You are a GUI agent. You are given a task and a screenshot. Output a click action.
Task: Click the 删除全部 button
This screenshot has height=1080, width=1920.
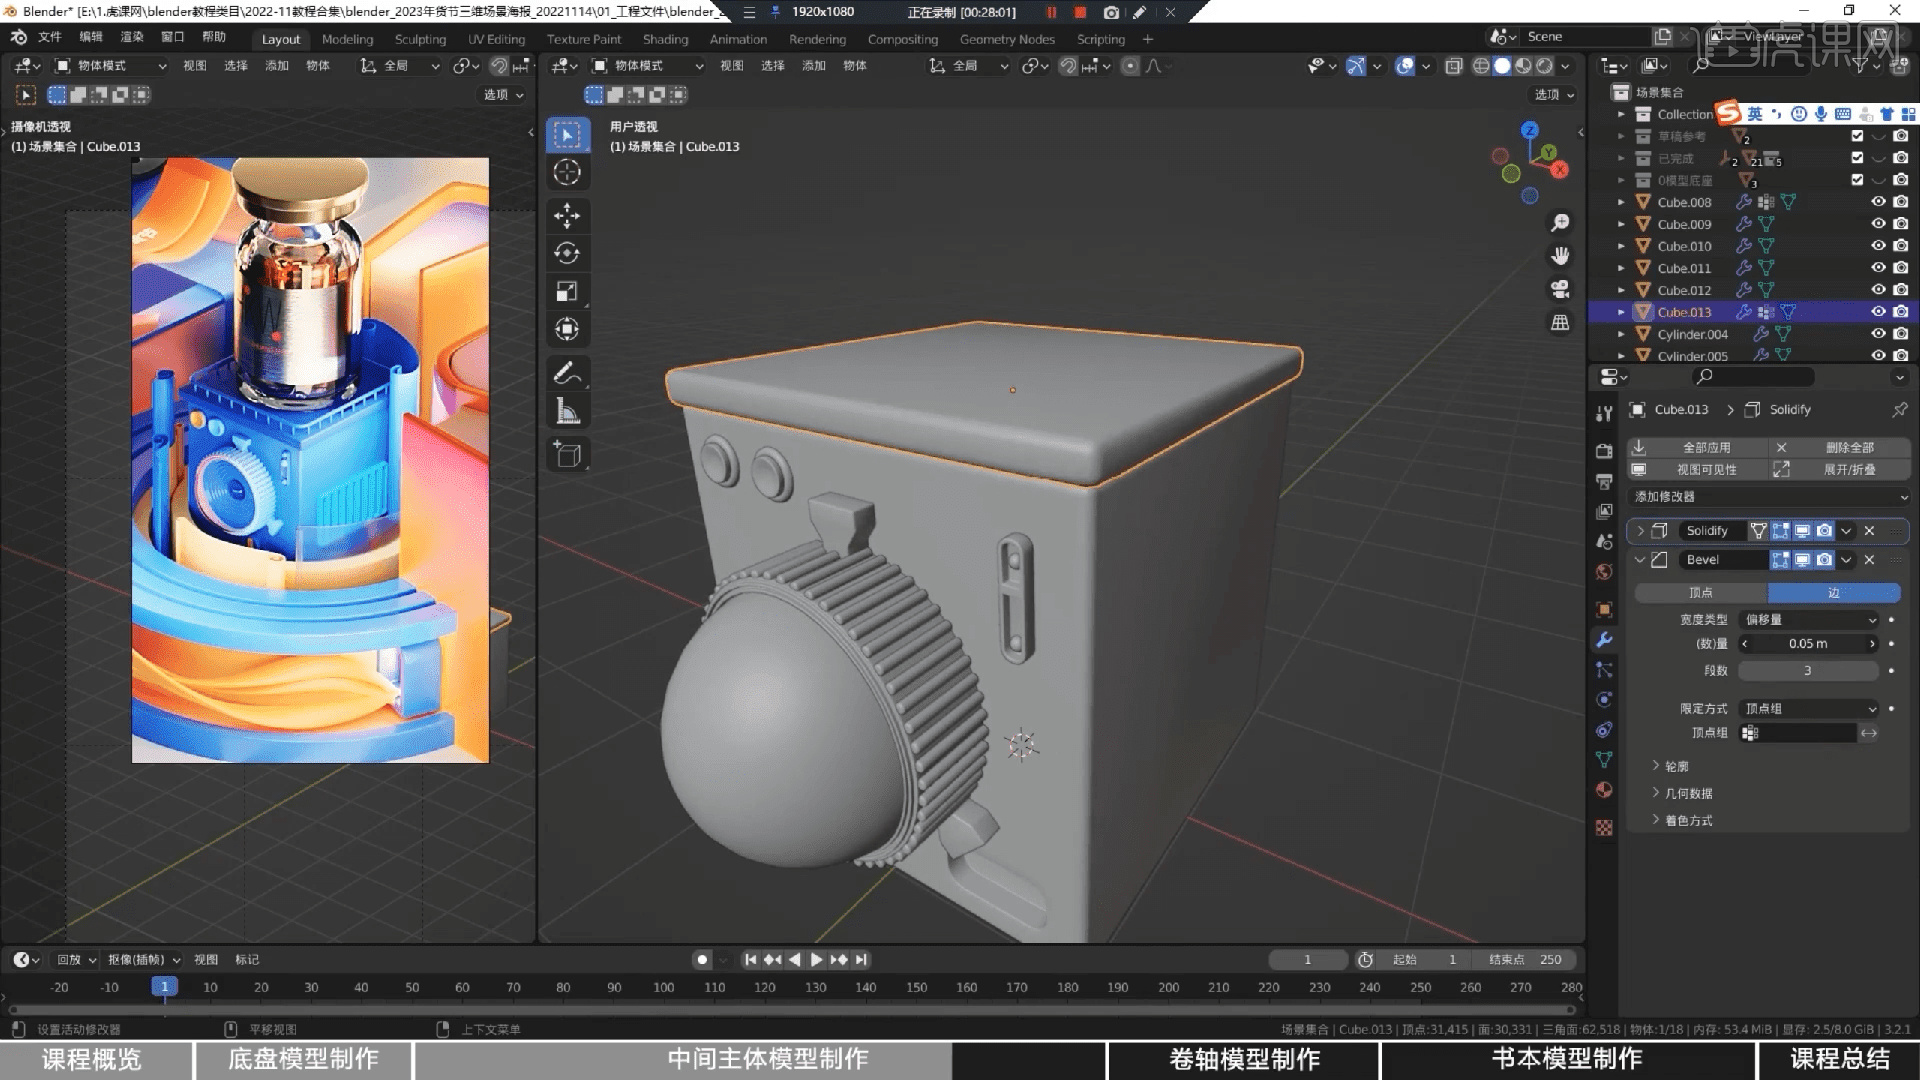click(1839, 447)
